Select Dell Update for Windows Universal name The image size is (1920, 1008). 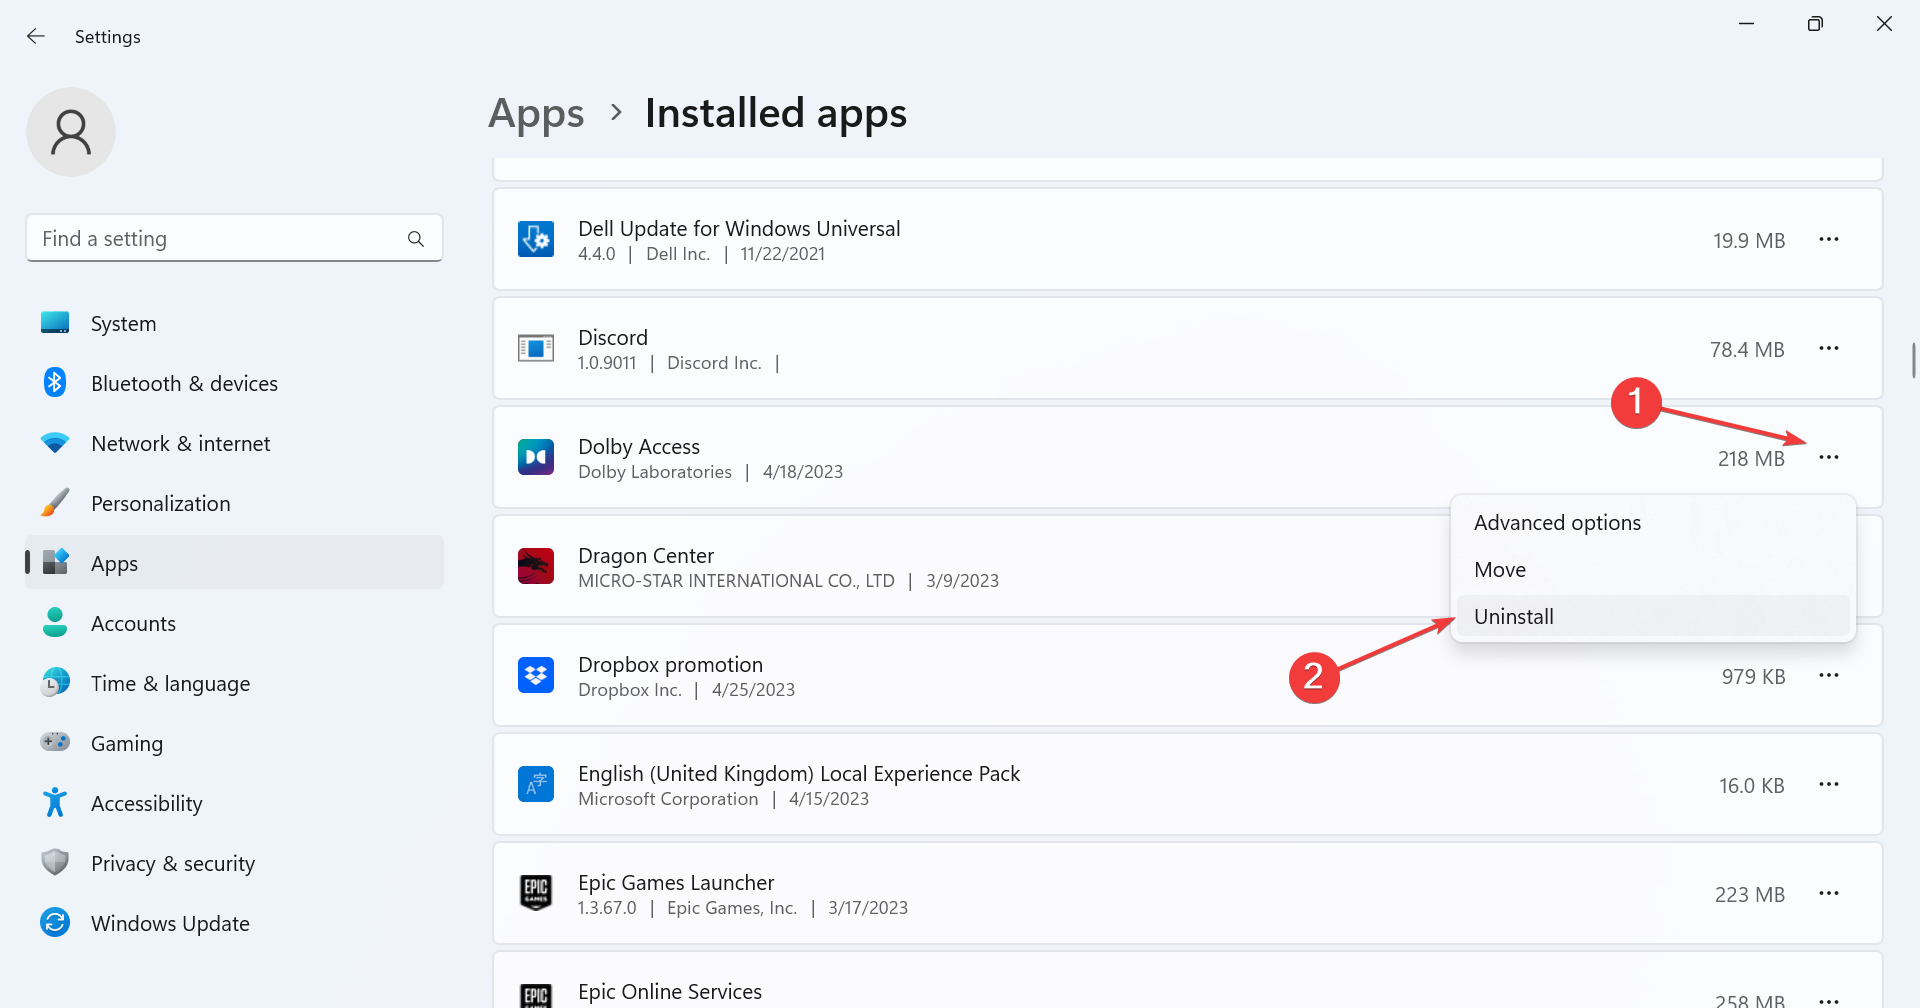[x=739, y=229]
